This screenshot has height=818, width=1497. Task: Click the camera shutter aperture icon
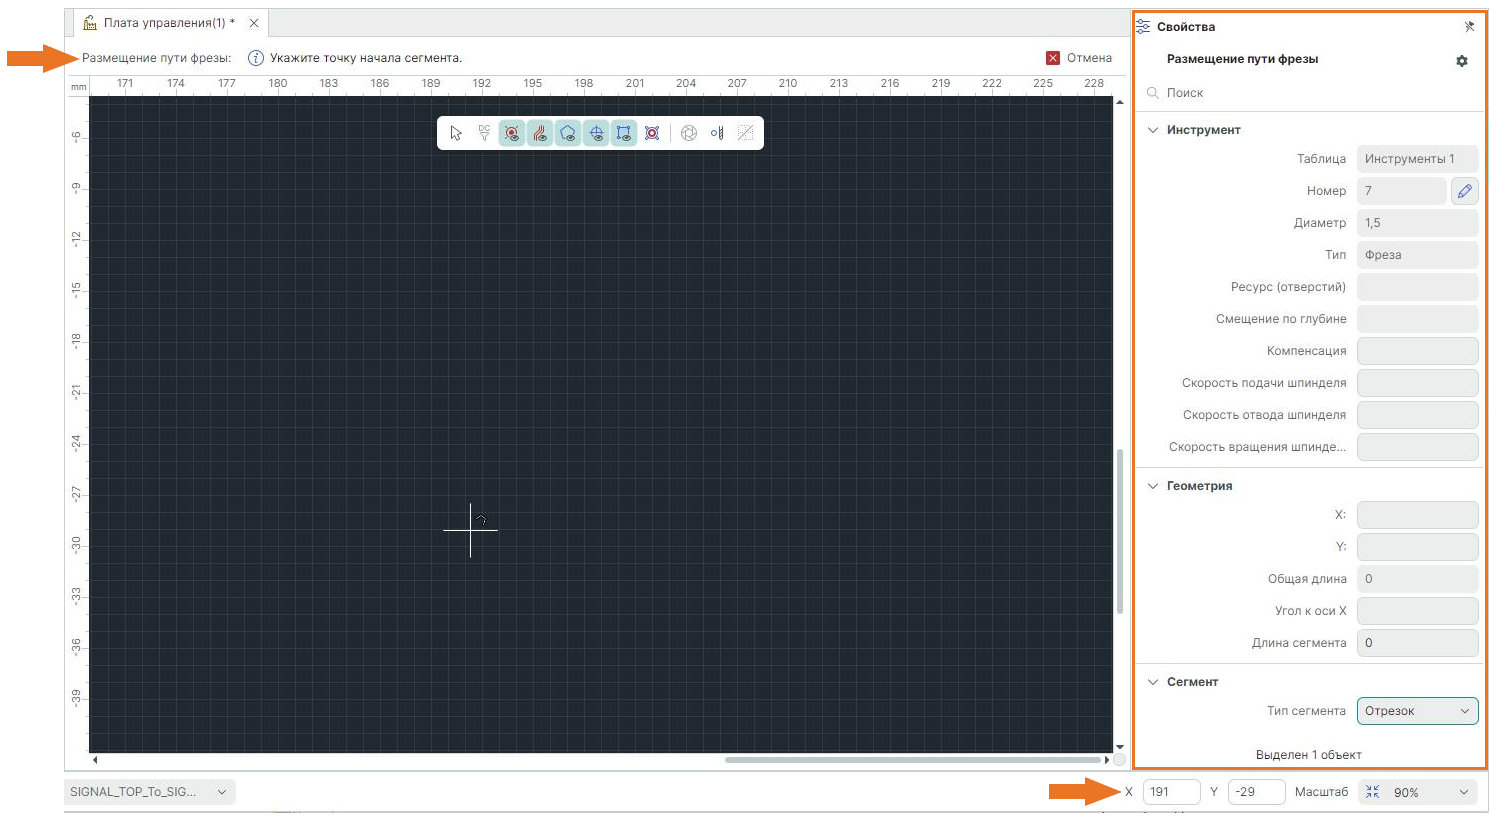click(689, 133)
